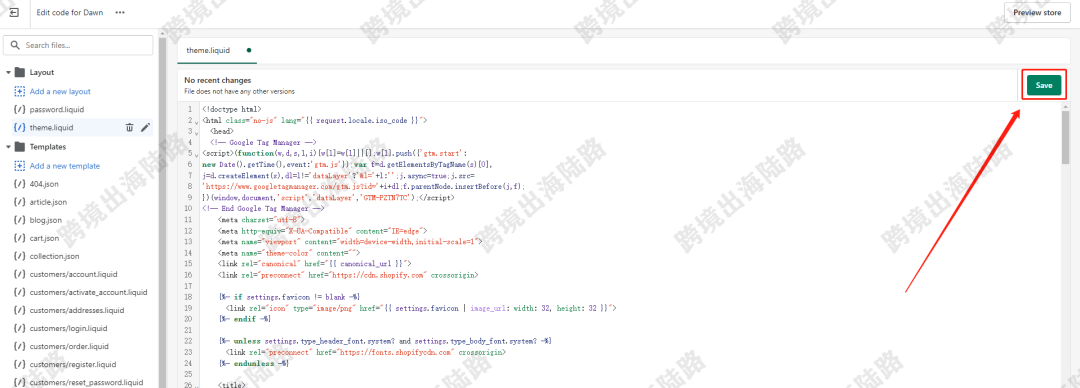The height and width of the screenshot is (388, 1080).
Task: Click the code editor vertical scrollbar
Action: [x=1066, y=137]
